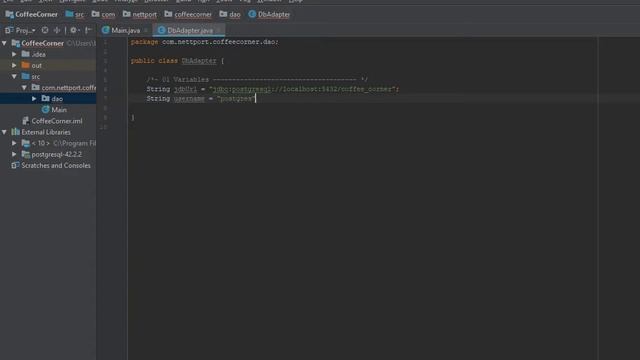Expand the postgresql-42.2.2 library arrow
640x360 pixels.
click(x=14, y=154)
